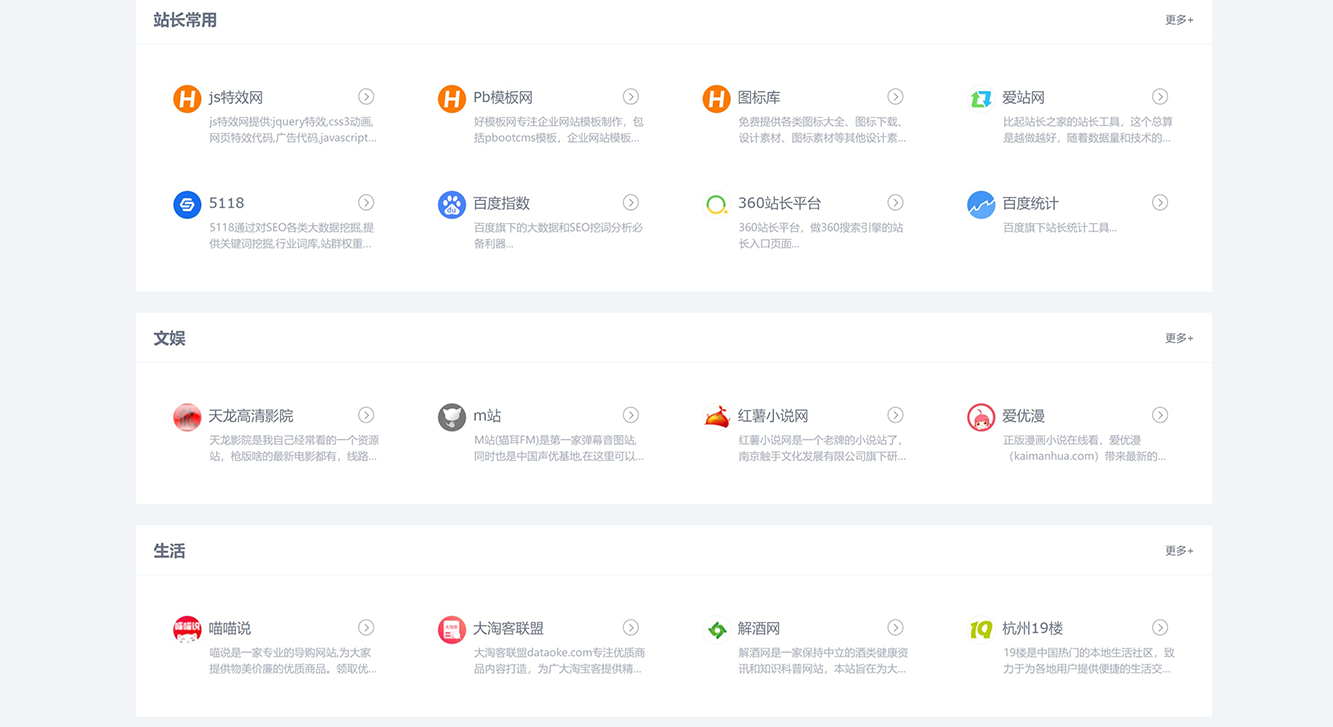Viewport: 1333px width, 727px height.
Task: Select the Pb模板网 site icon
Action: [452, 97]
